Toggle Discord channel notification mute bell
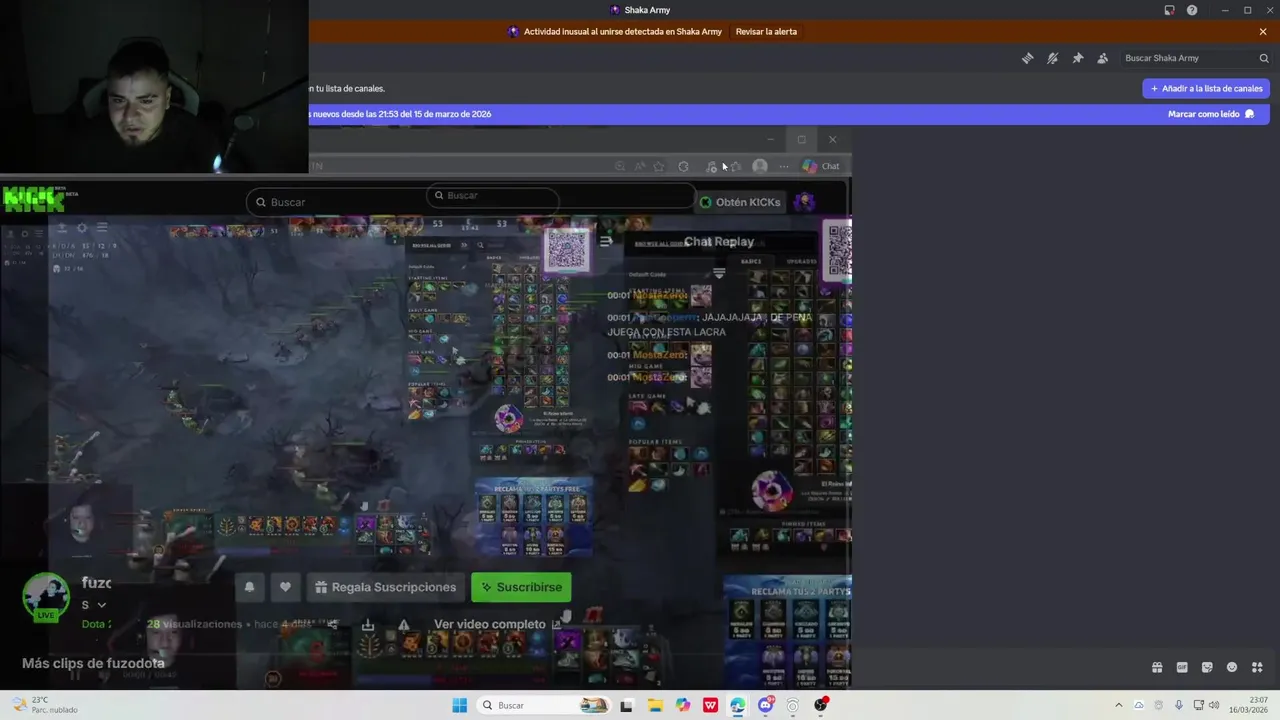The image size is (1280, 720). [1052, 58]
